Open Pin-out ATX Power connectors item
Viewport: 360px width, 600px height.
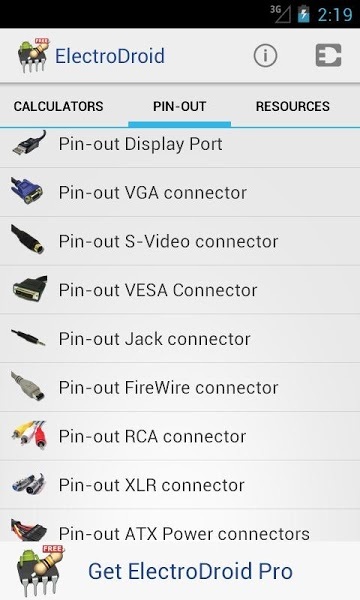180,526
